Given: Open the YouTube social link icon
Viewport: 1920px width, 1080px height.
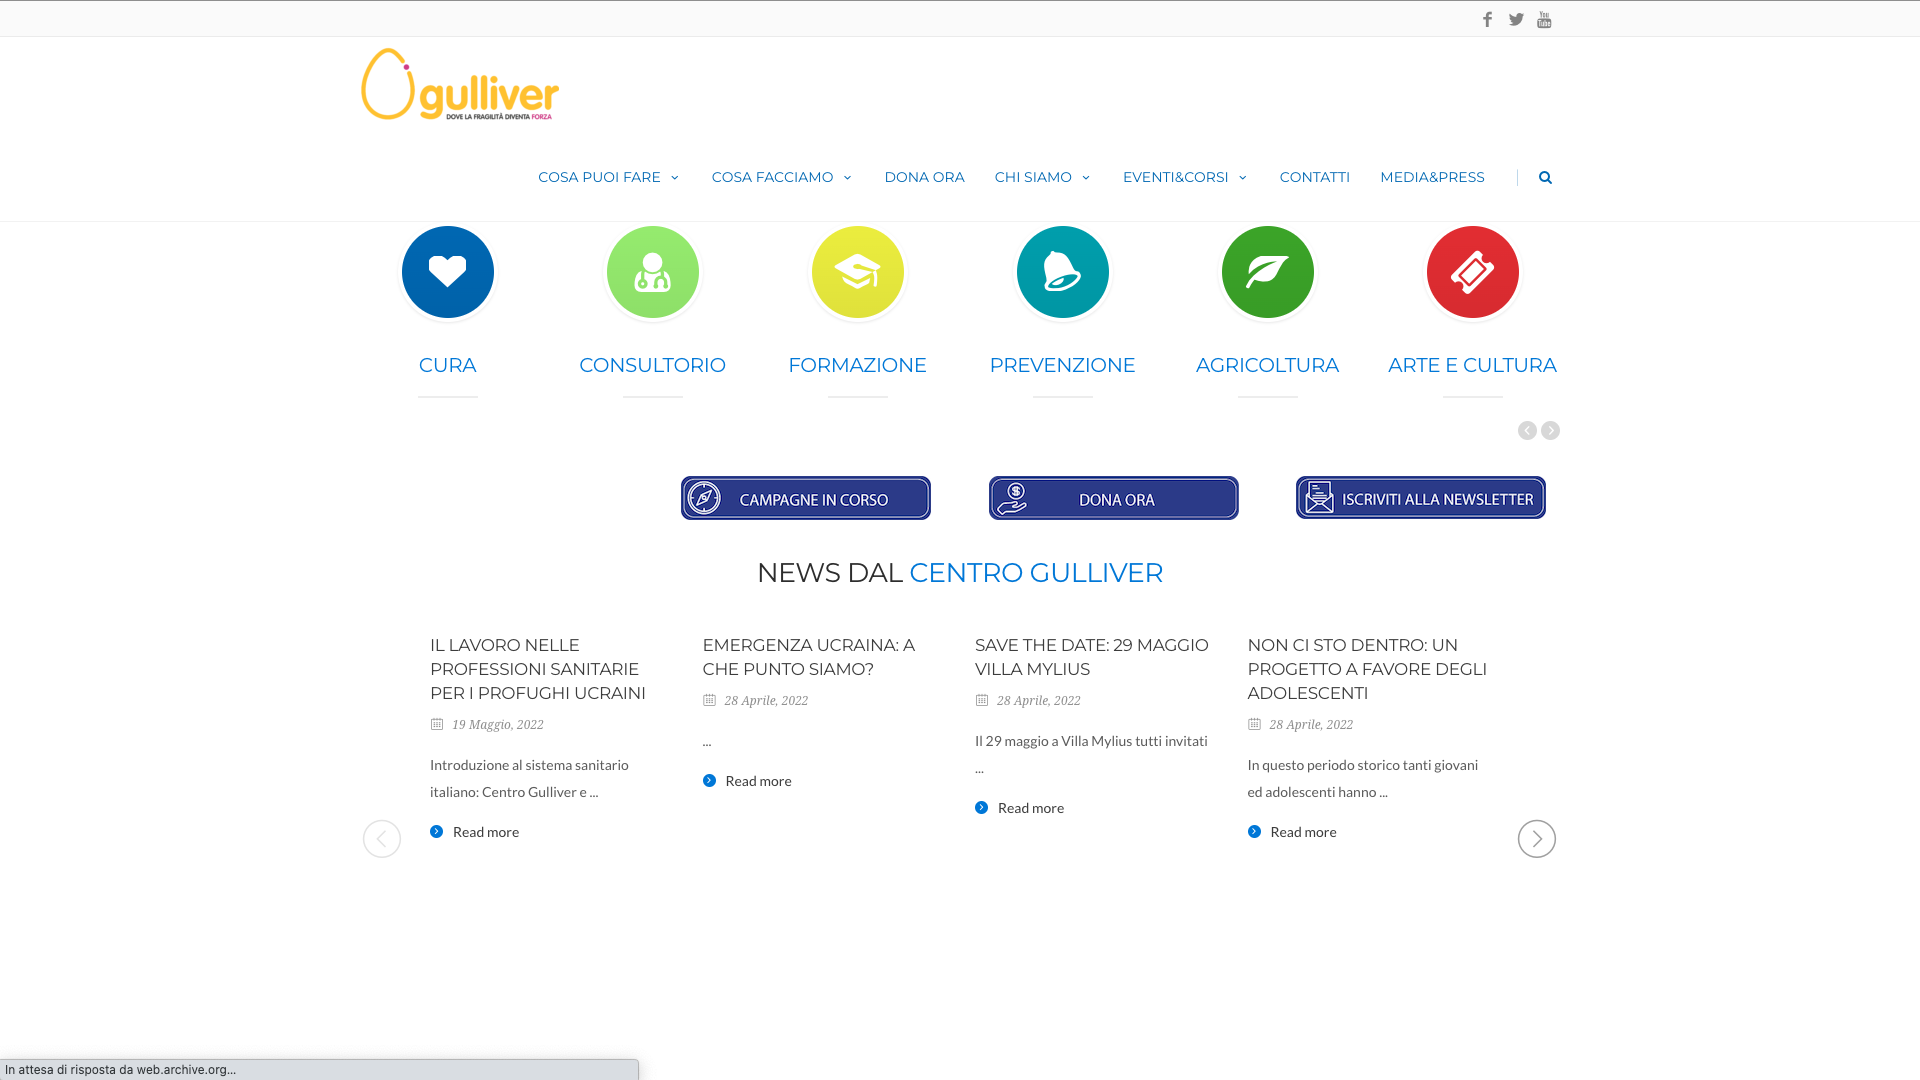Looking at the screenshot, I should point(1544,20).
